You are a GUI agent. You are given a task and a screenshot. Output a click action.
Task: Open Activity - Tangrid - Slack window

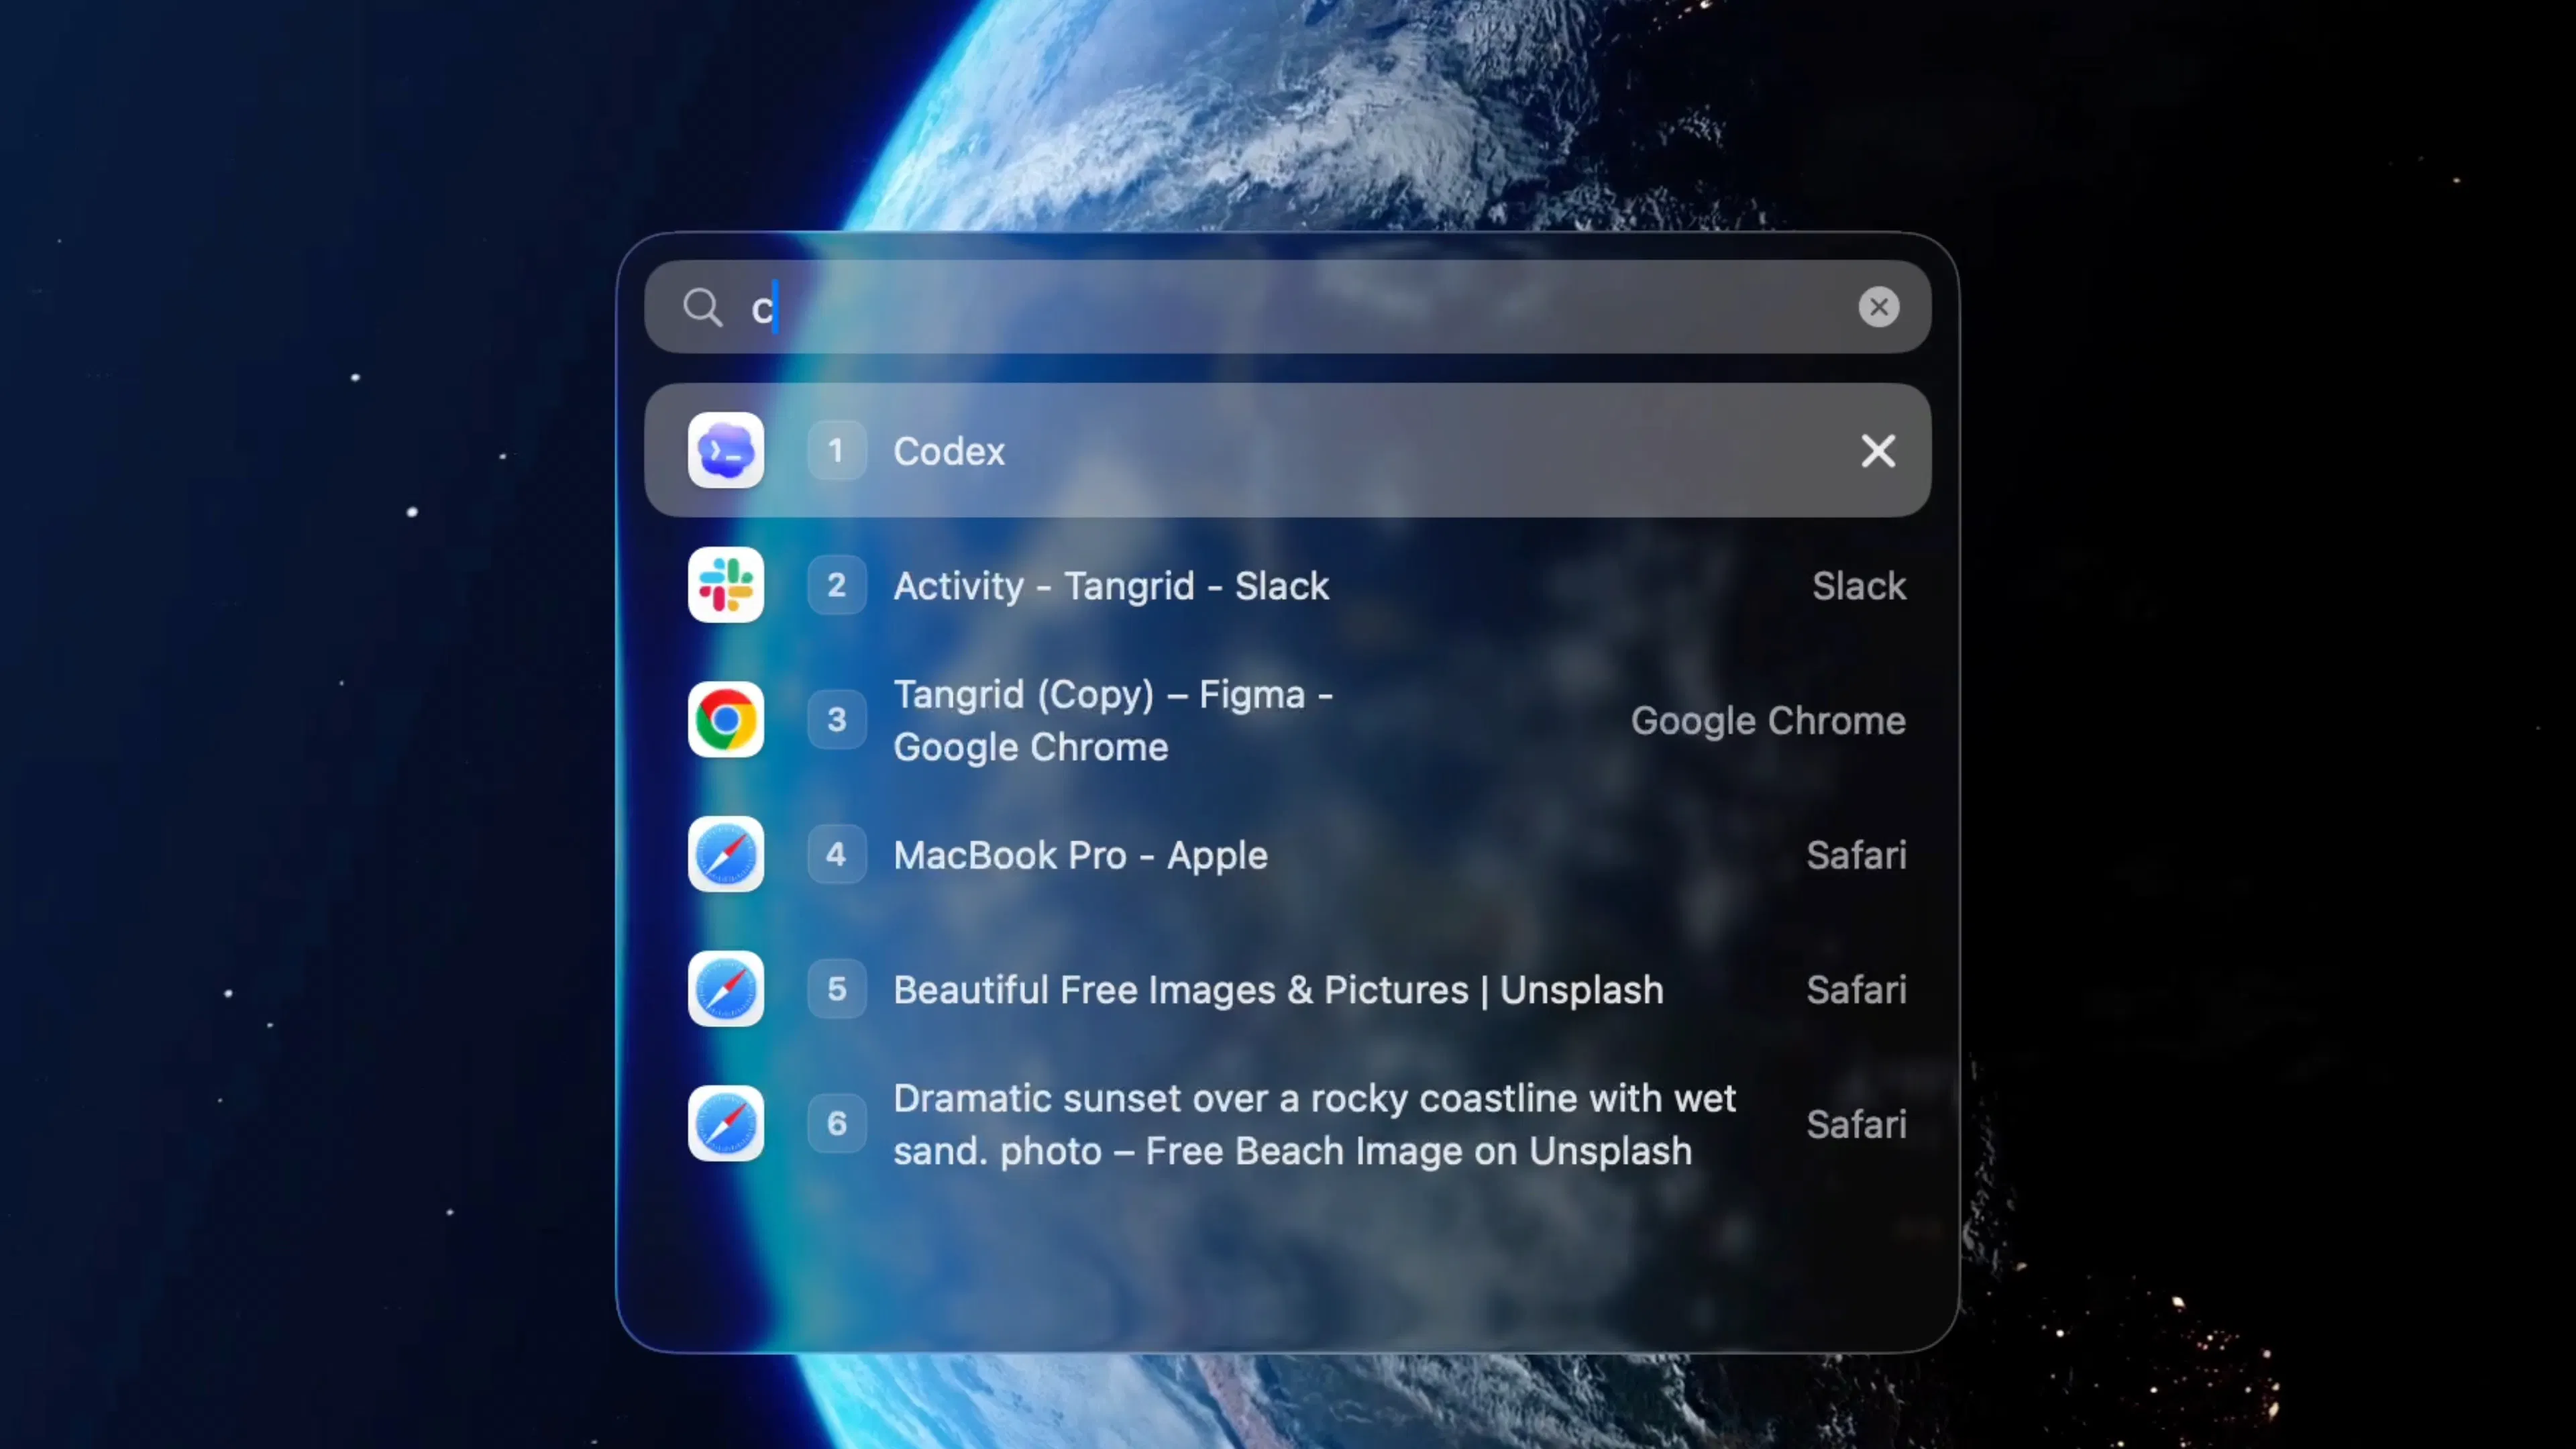click(1288, 585)
